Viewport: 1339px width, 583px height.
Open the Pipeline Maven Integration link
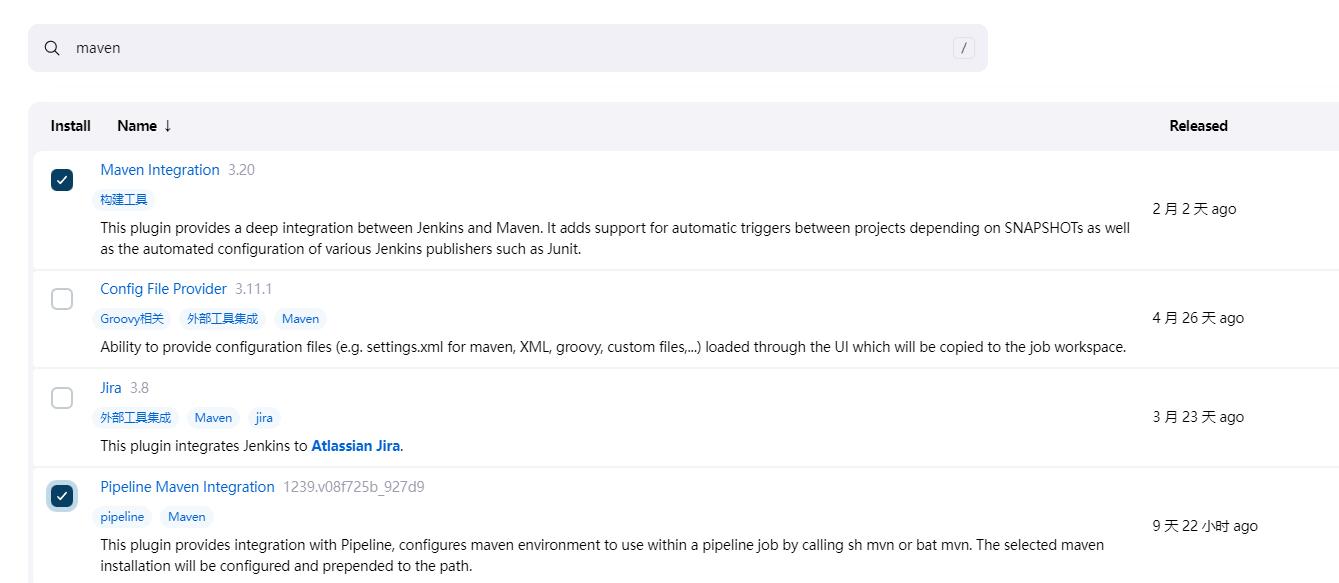(187, 487)
